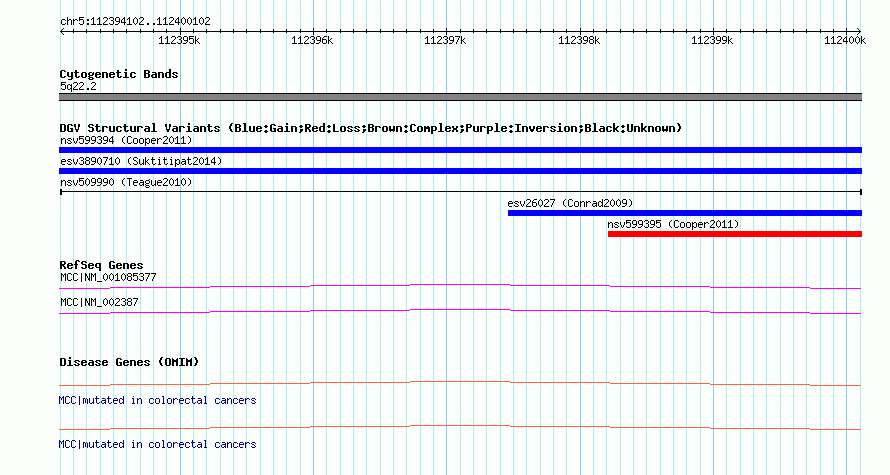
Task: Select the Cytogenetic Bands track title
Action: 119,74
